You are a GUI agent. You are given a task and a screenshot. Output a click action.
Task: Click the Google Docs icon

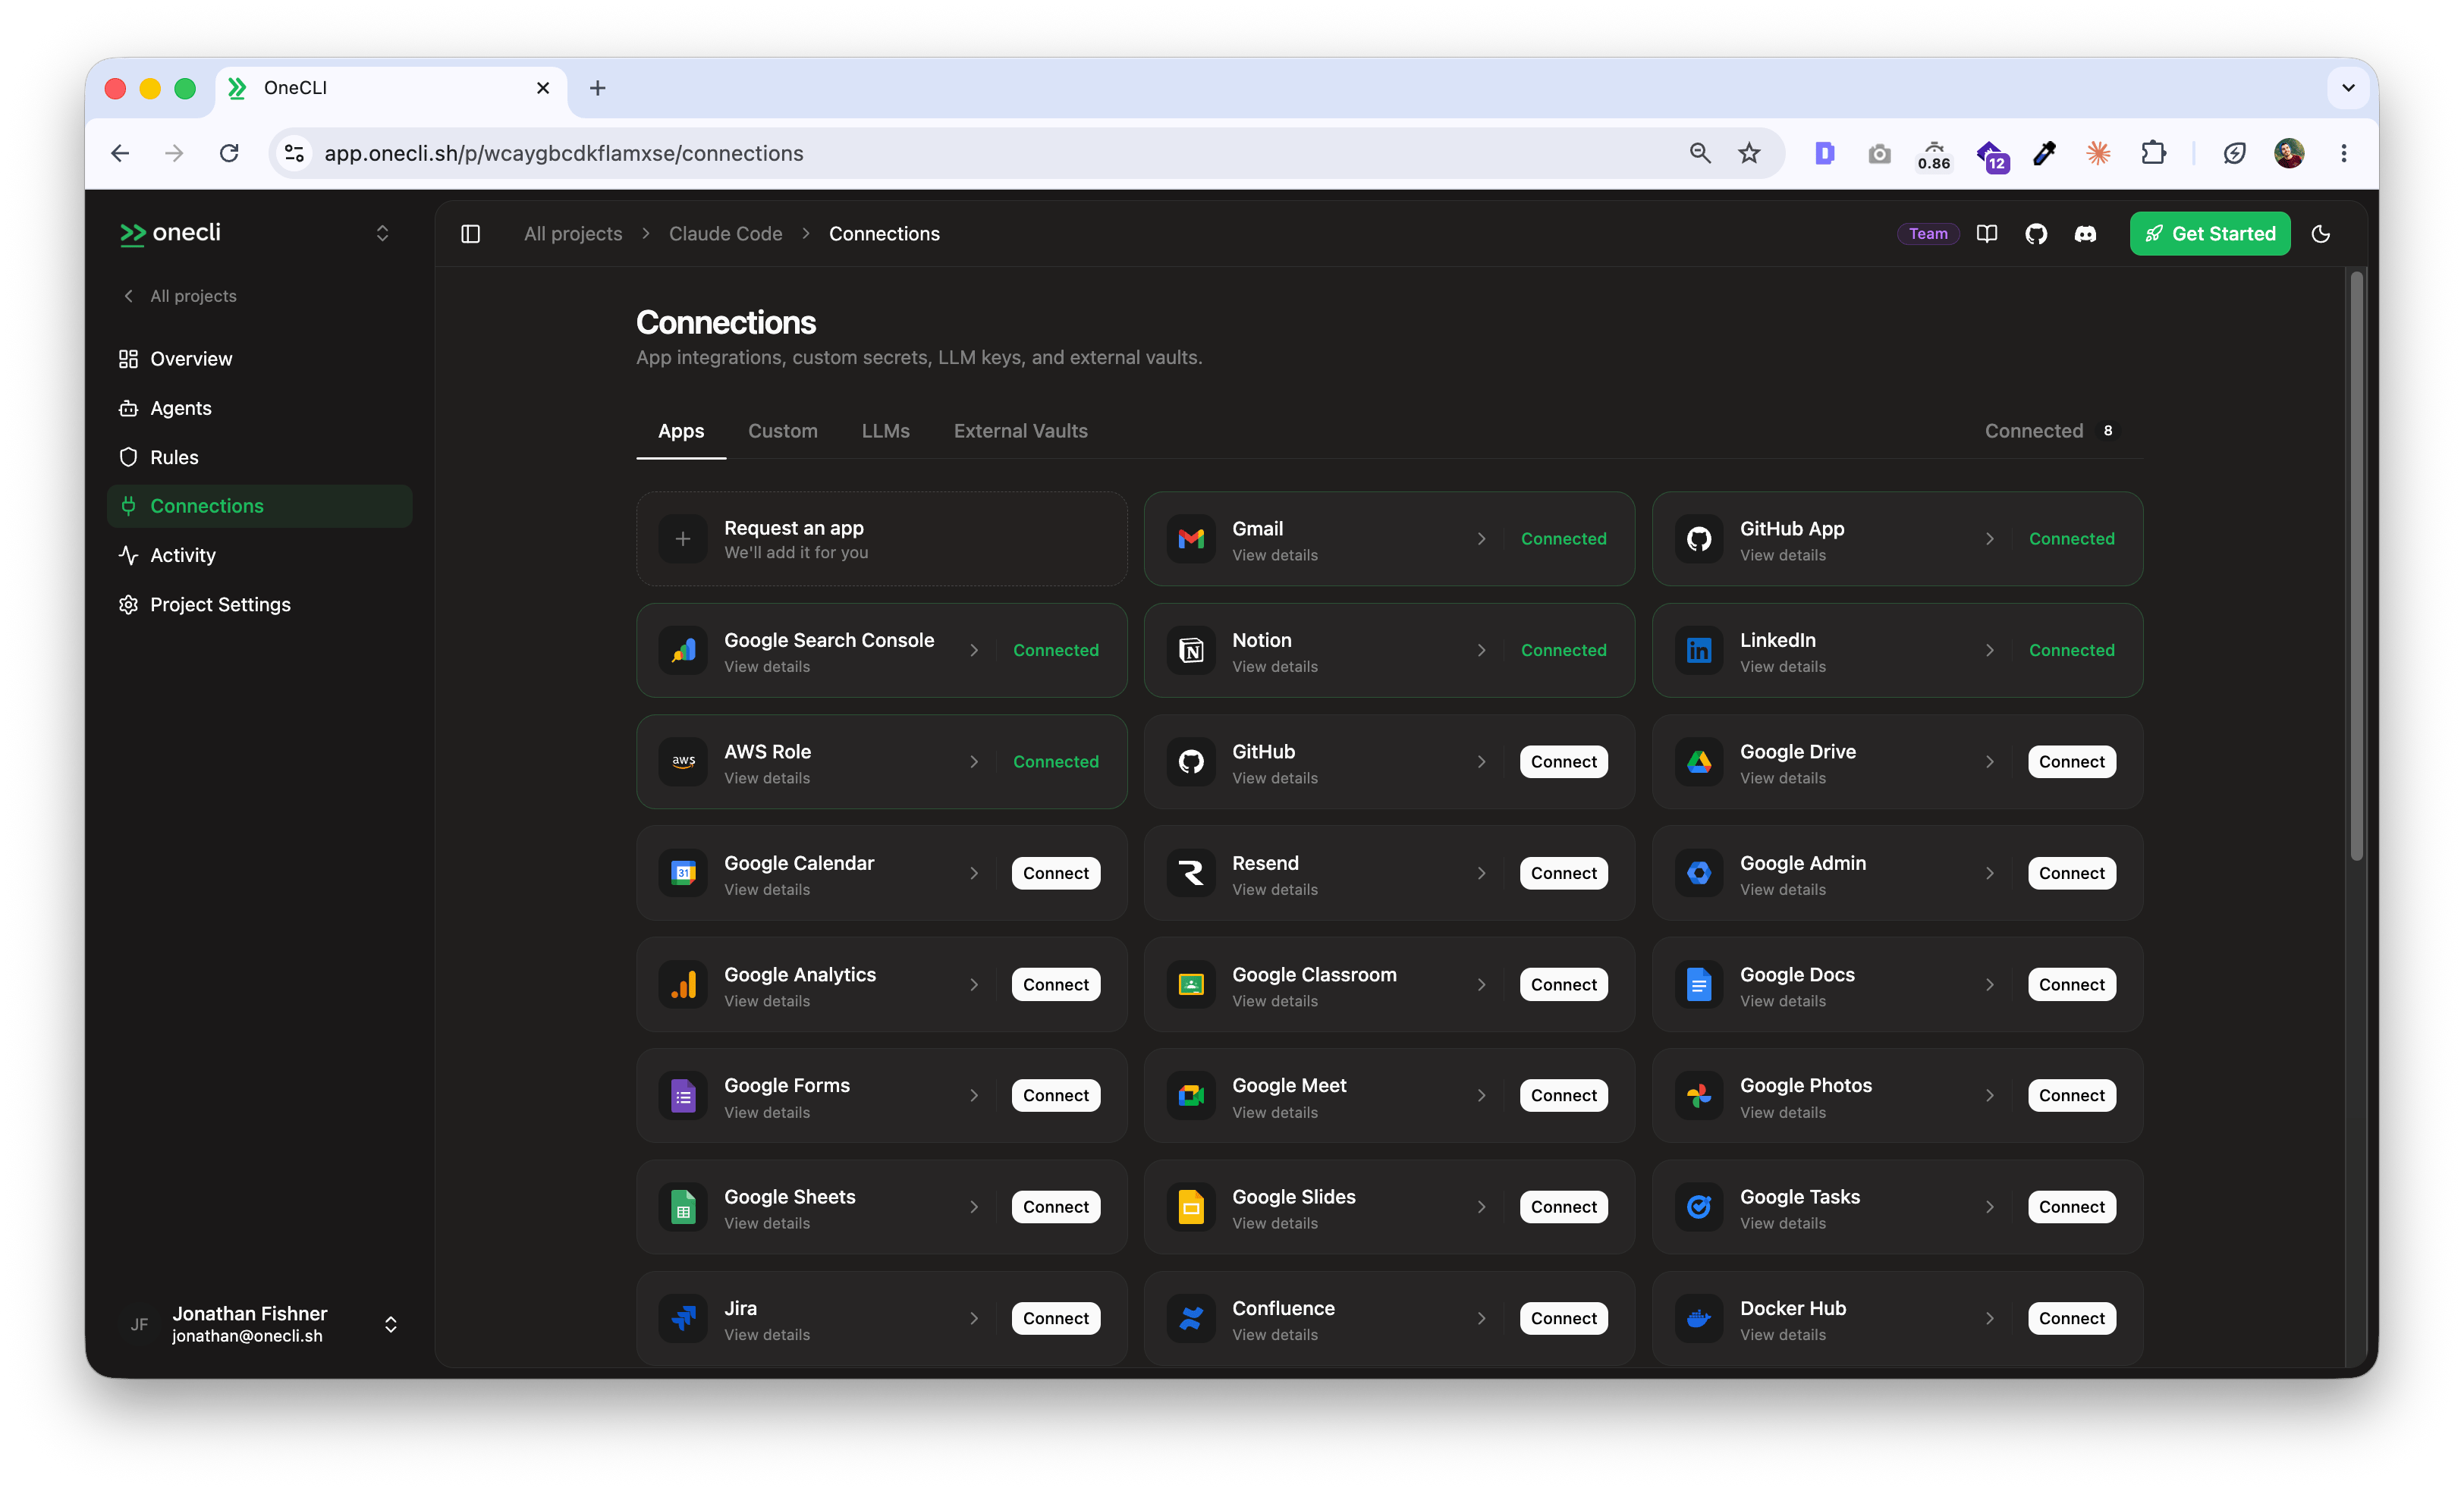(x=1698, y=984)
